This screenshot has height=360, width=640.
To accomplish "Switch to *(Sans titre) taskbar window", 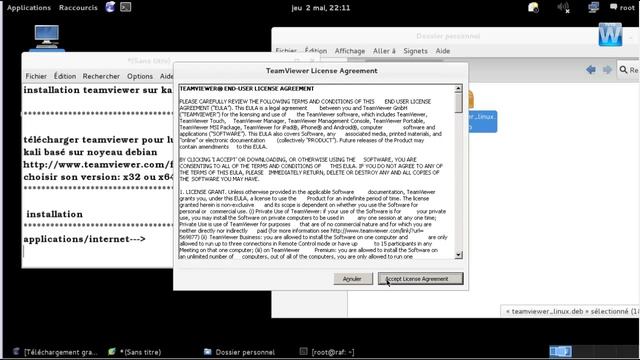I will pyautogui.click(x=135, y=352).
